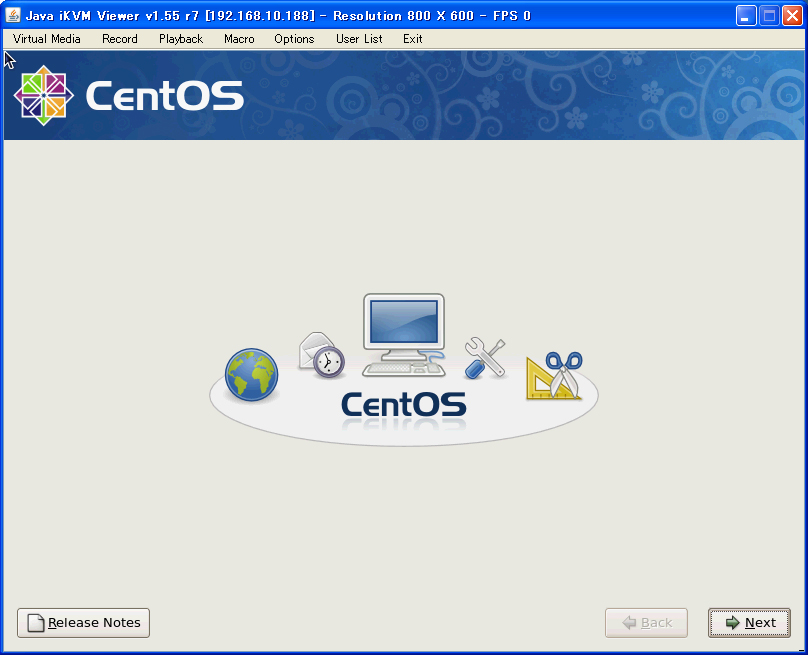Open the Options menu

point(294,39)
